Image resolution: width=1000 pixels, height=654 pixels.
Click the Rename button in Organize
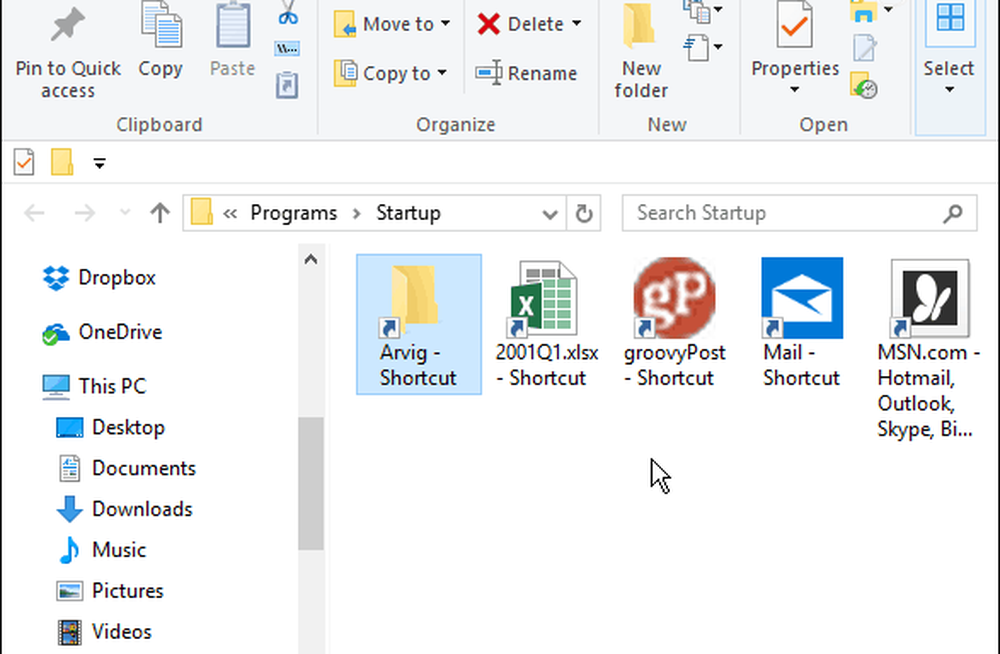tap(526, 73)
